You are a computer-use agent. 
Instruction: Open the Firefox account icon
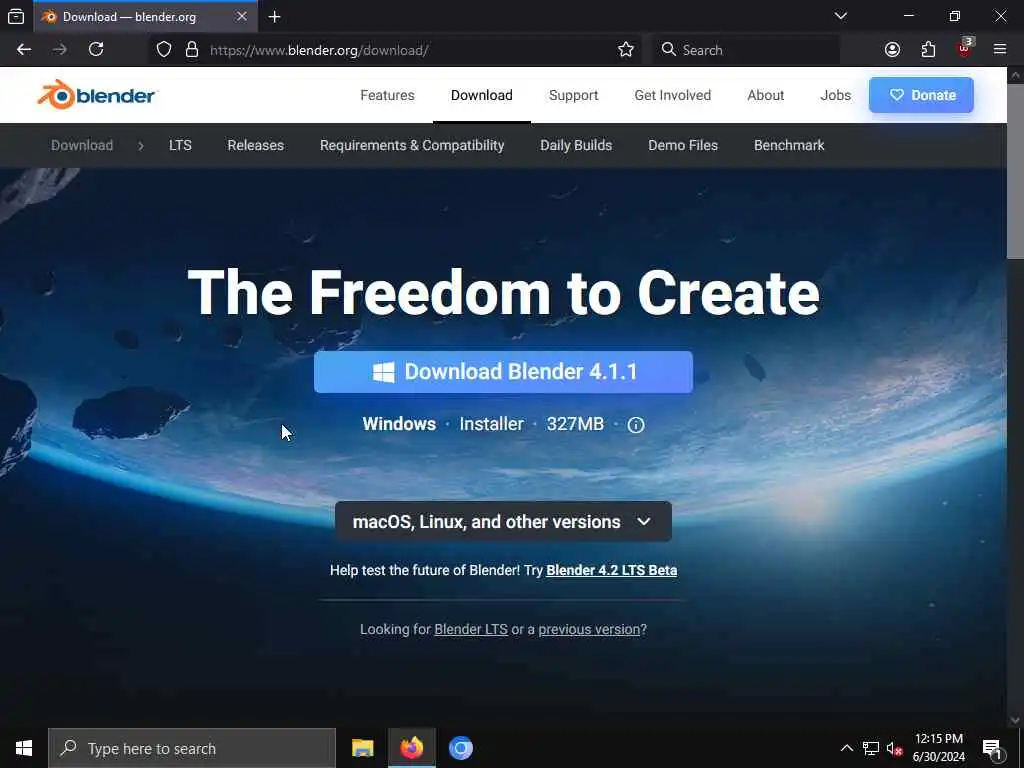[x=892, y=50]
